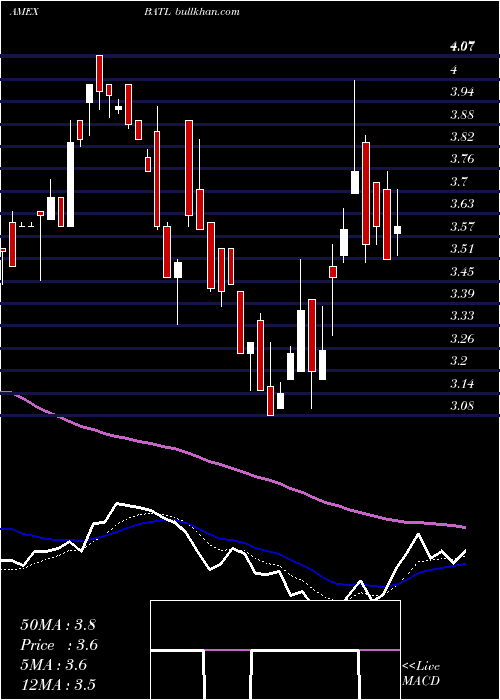
Task: Click the bullkhan.com watermark text
Action: coord(206,12)
